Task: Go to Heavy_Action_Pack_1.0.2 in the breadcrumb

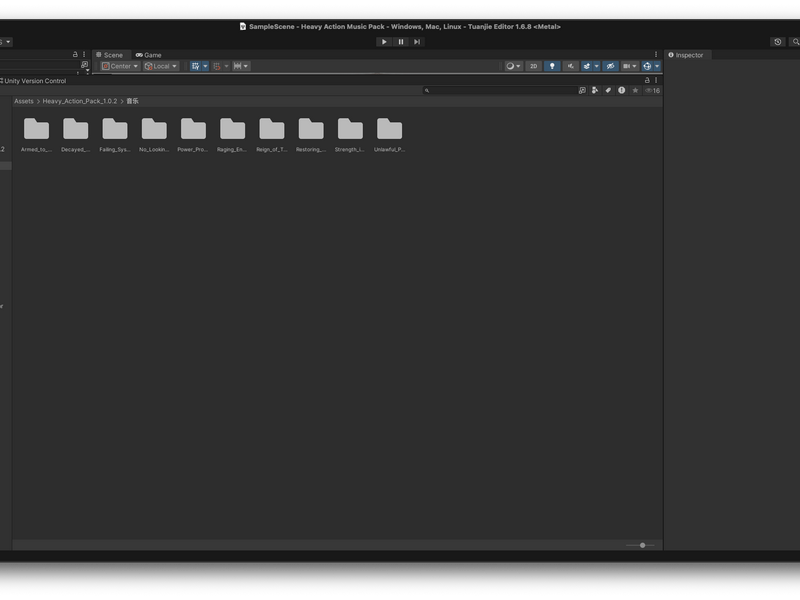Action: (x=80, y=101)
